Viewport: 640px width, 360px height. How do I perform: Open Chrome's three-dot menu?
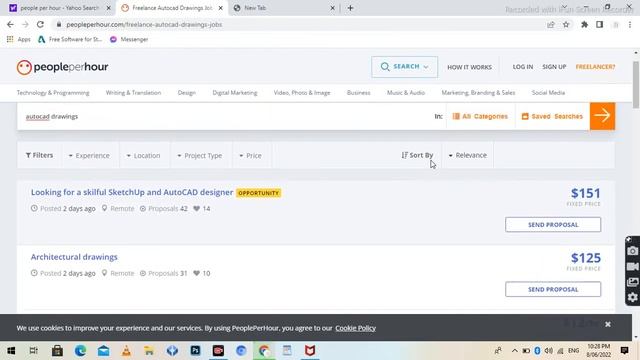click(630, 24)
